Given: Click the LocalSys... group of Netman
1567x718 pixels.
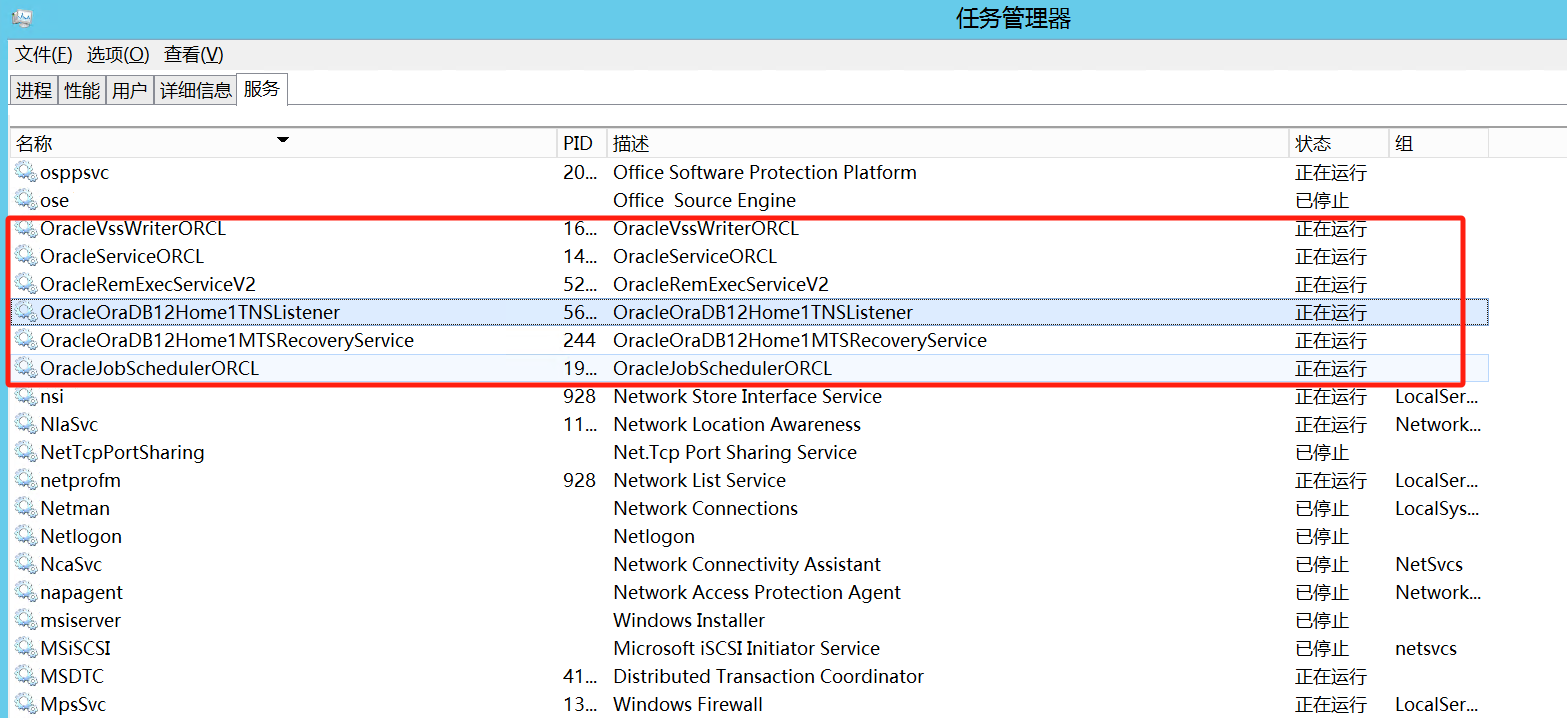Looking at the screenshot, I should [1437, 508].
